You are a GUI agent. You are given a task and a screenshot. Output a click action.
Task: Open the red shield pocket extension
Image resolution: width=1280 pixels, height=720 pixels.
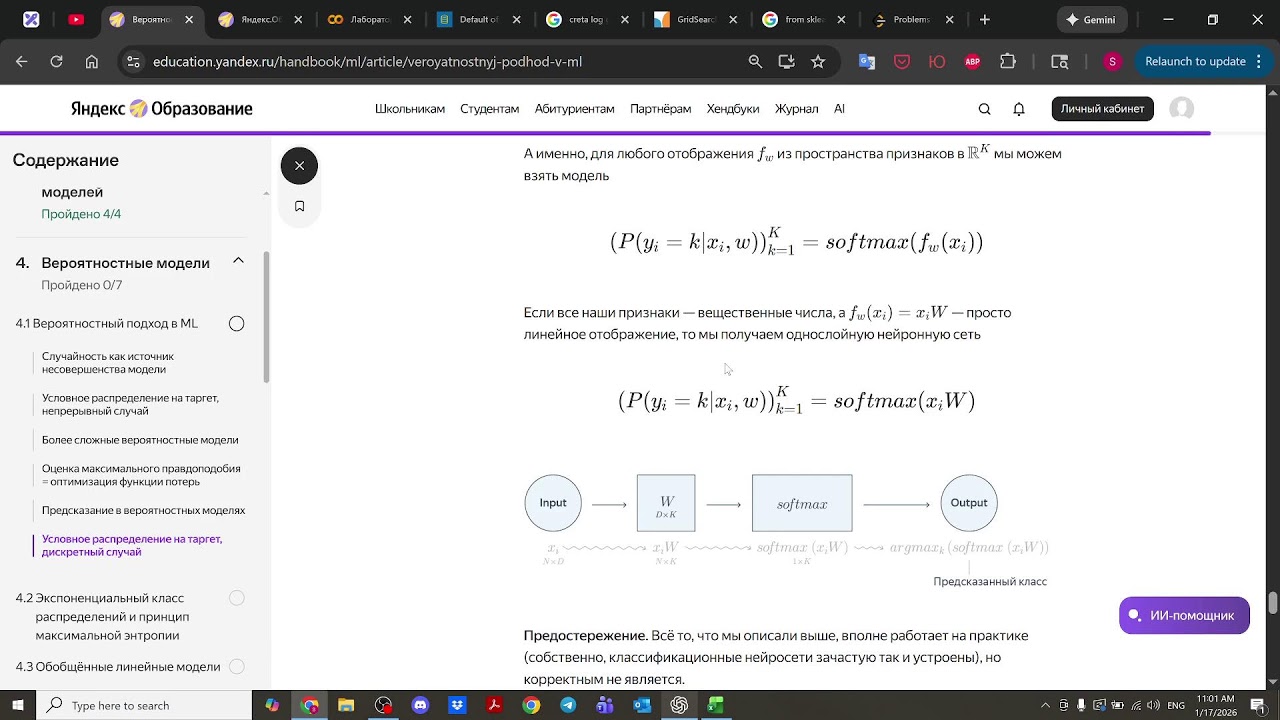pyautogui.click(x=902, y=61)
